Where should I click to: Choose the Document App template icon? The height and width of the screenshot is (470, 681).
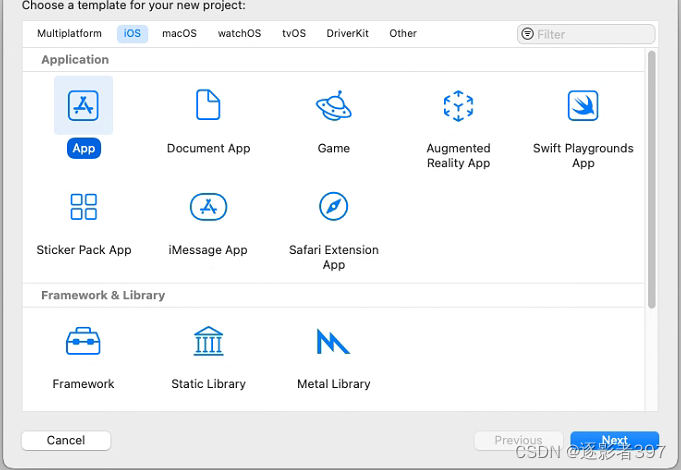(208, 105)
